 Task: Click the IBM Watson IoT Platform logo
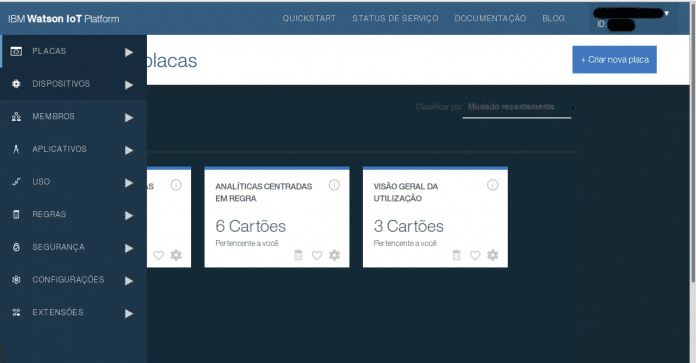63,19
